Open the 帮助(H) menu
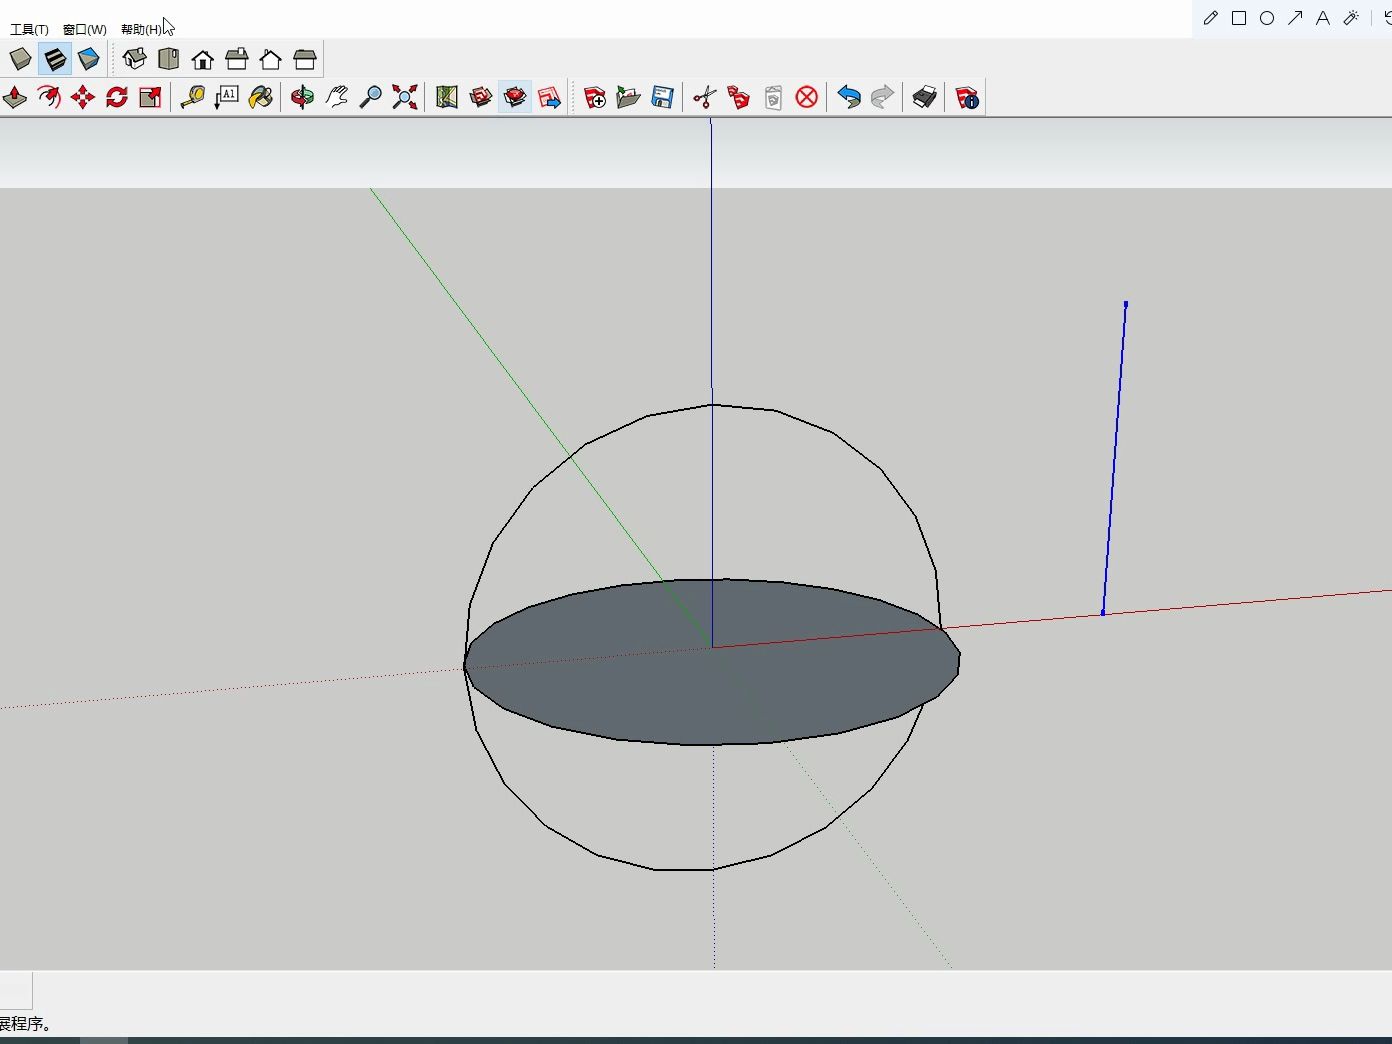 (141, 29)
